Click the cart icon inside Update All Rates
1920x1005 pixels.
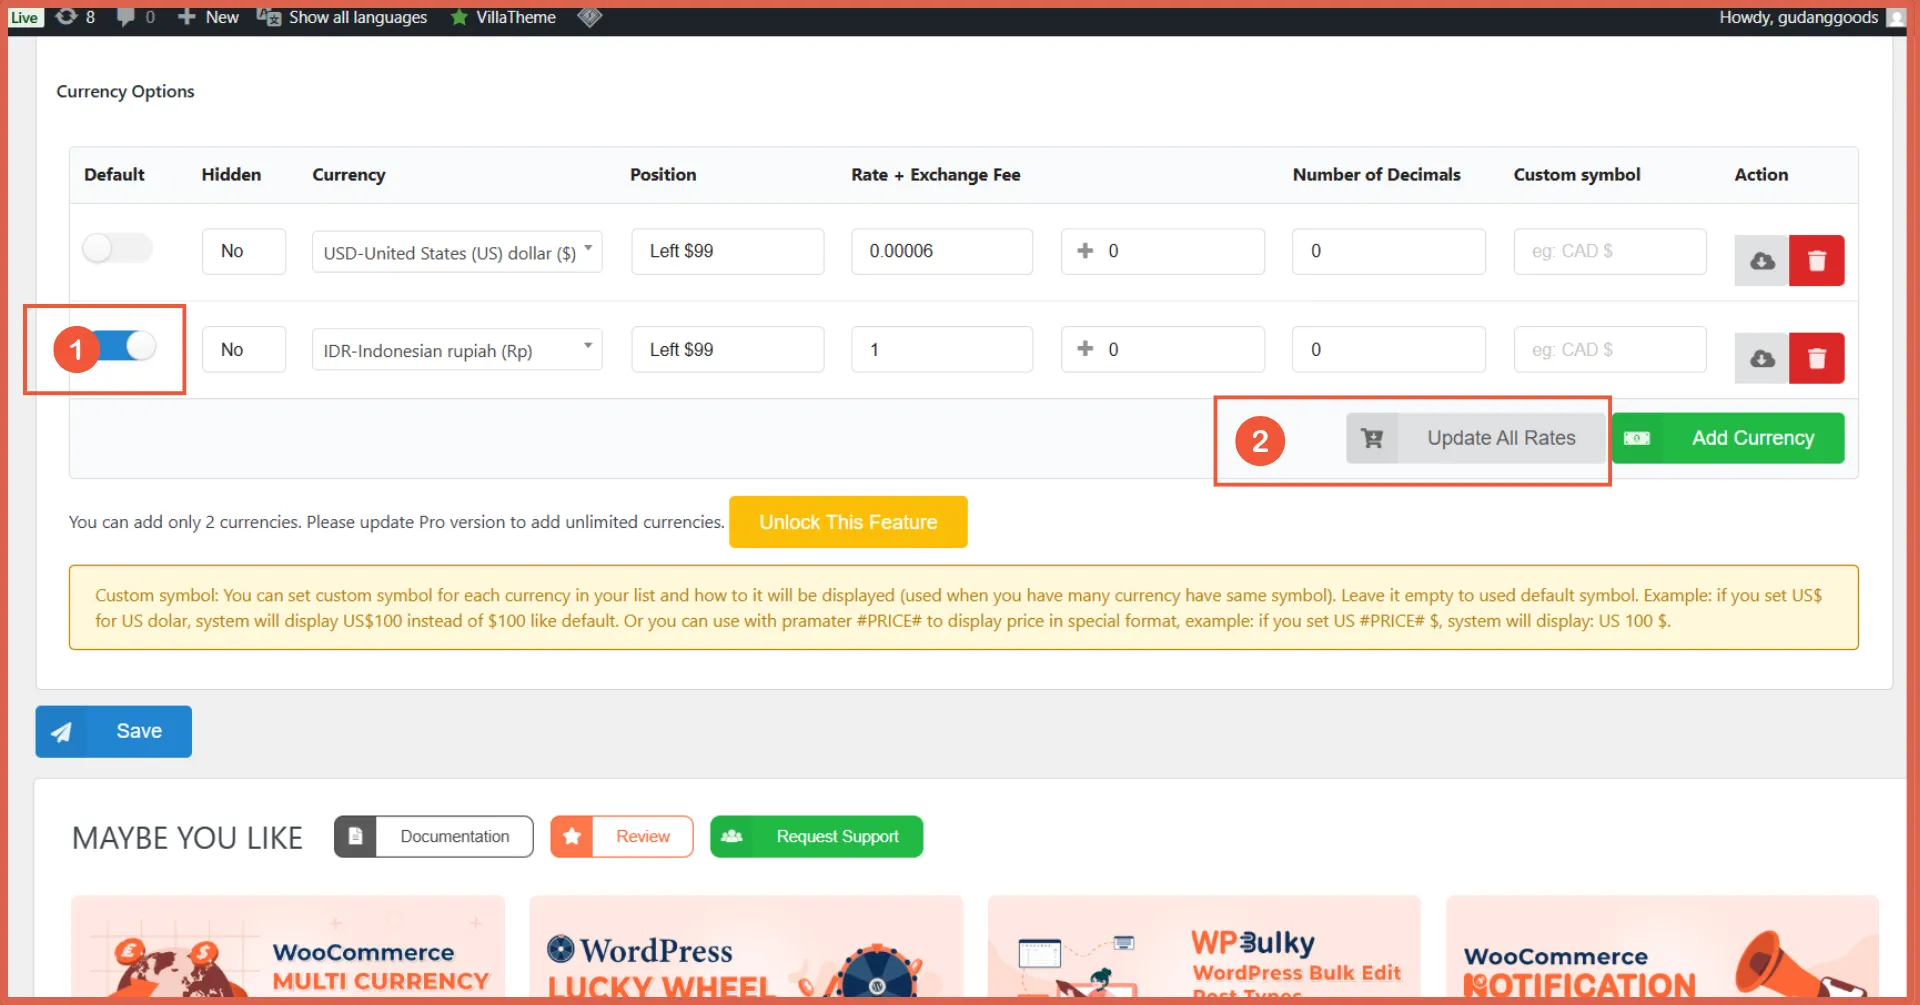(x=1372, y=438)
